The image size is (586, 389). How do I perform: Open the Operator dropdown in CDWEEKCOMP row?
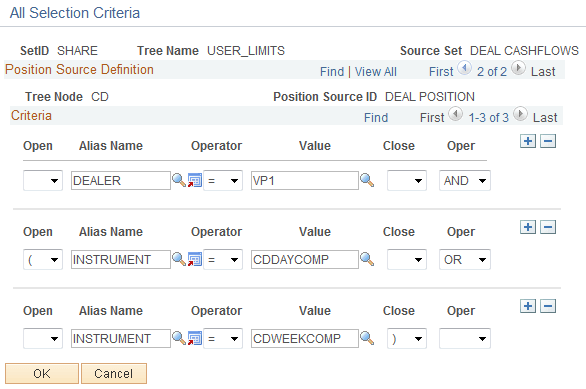point(223,339)
